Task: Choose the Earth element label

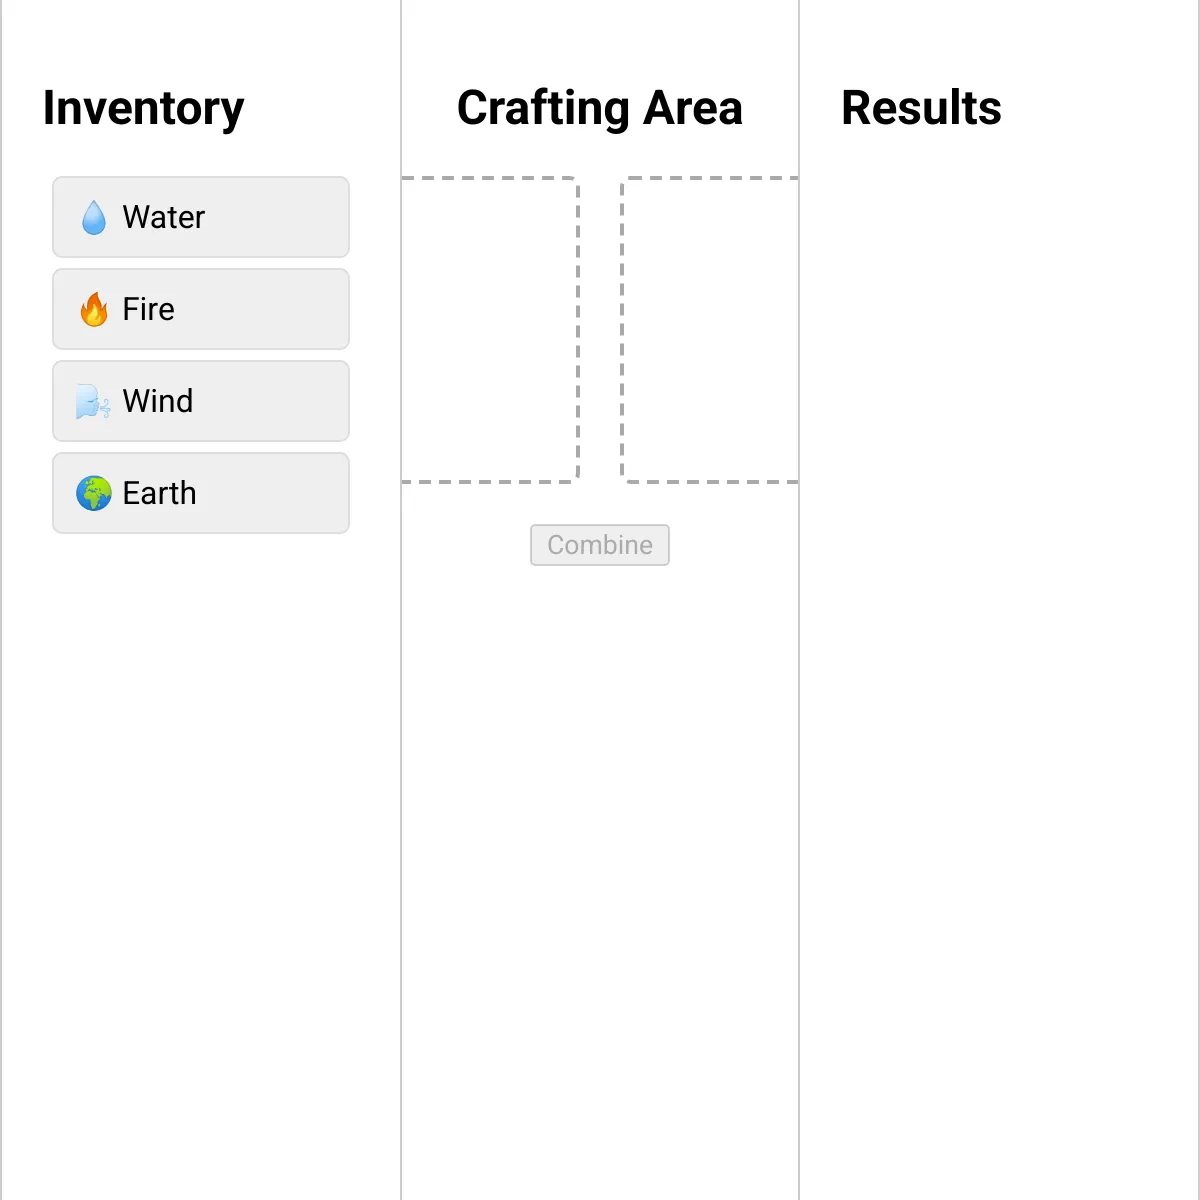Action: (x=159, y=493)
